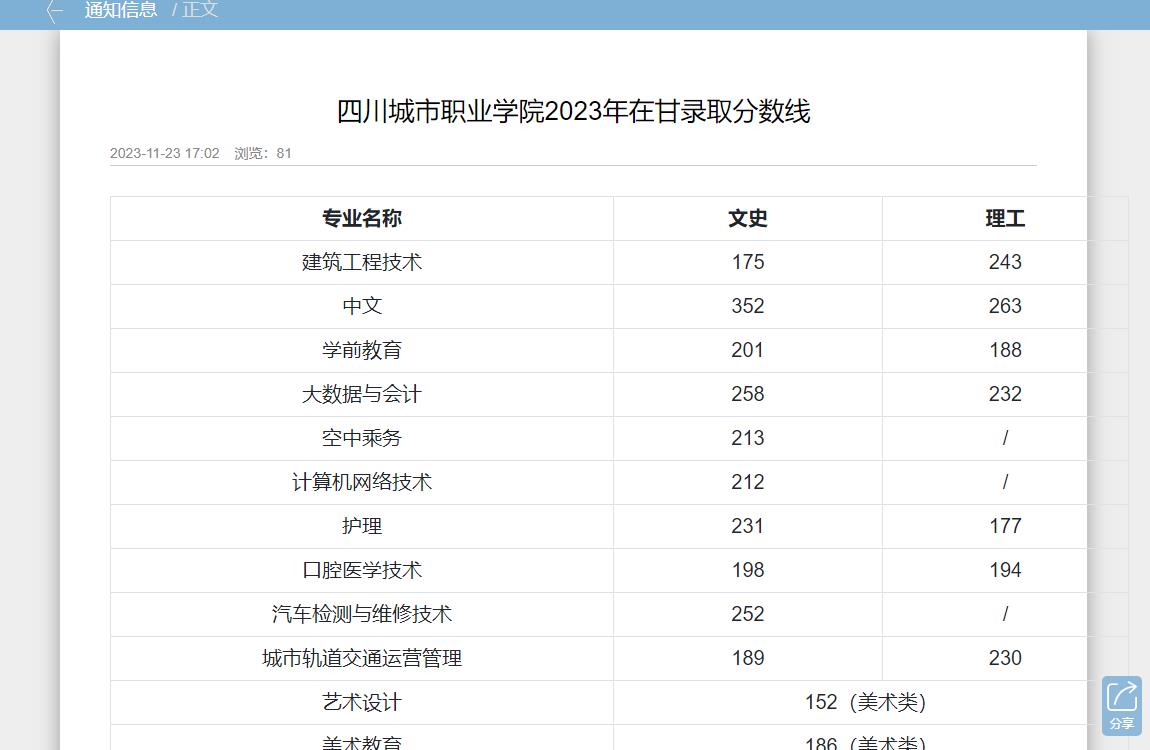
Task: Select the 城市轨道交通运营管理 major cell
Action: pyautogui.click(x=362, y=658)
